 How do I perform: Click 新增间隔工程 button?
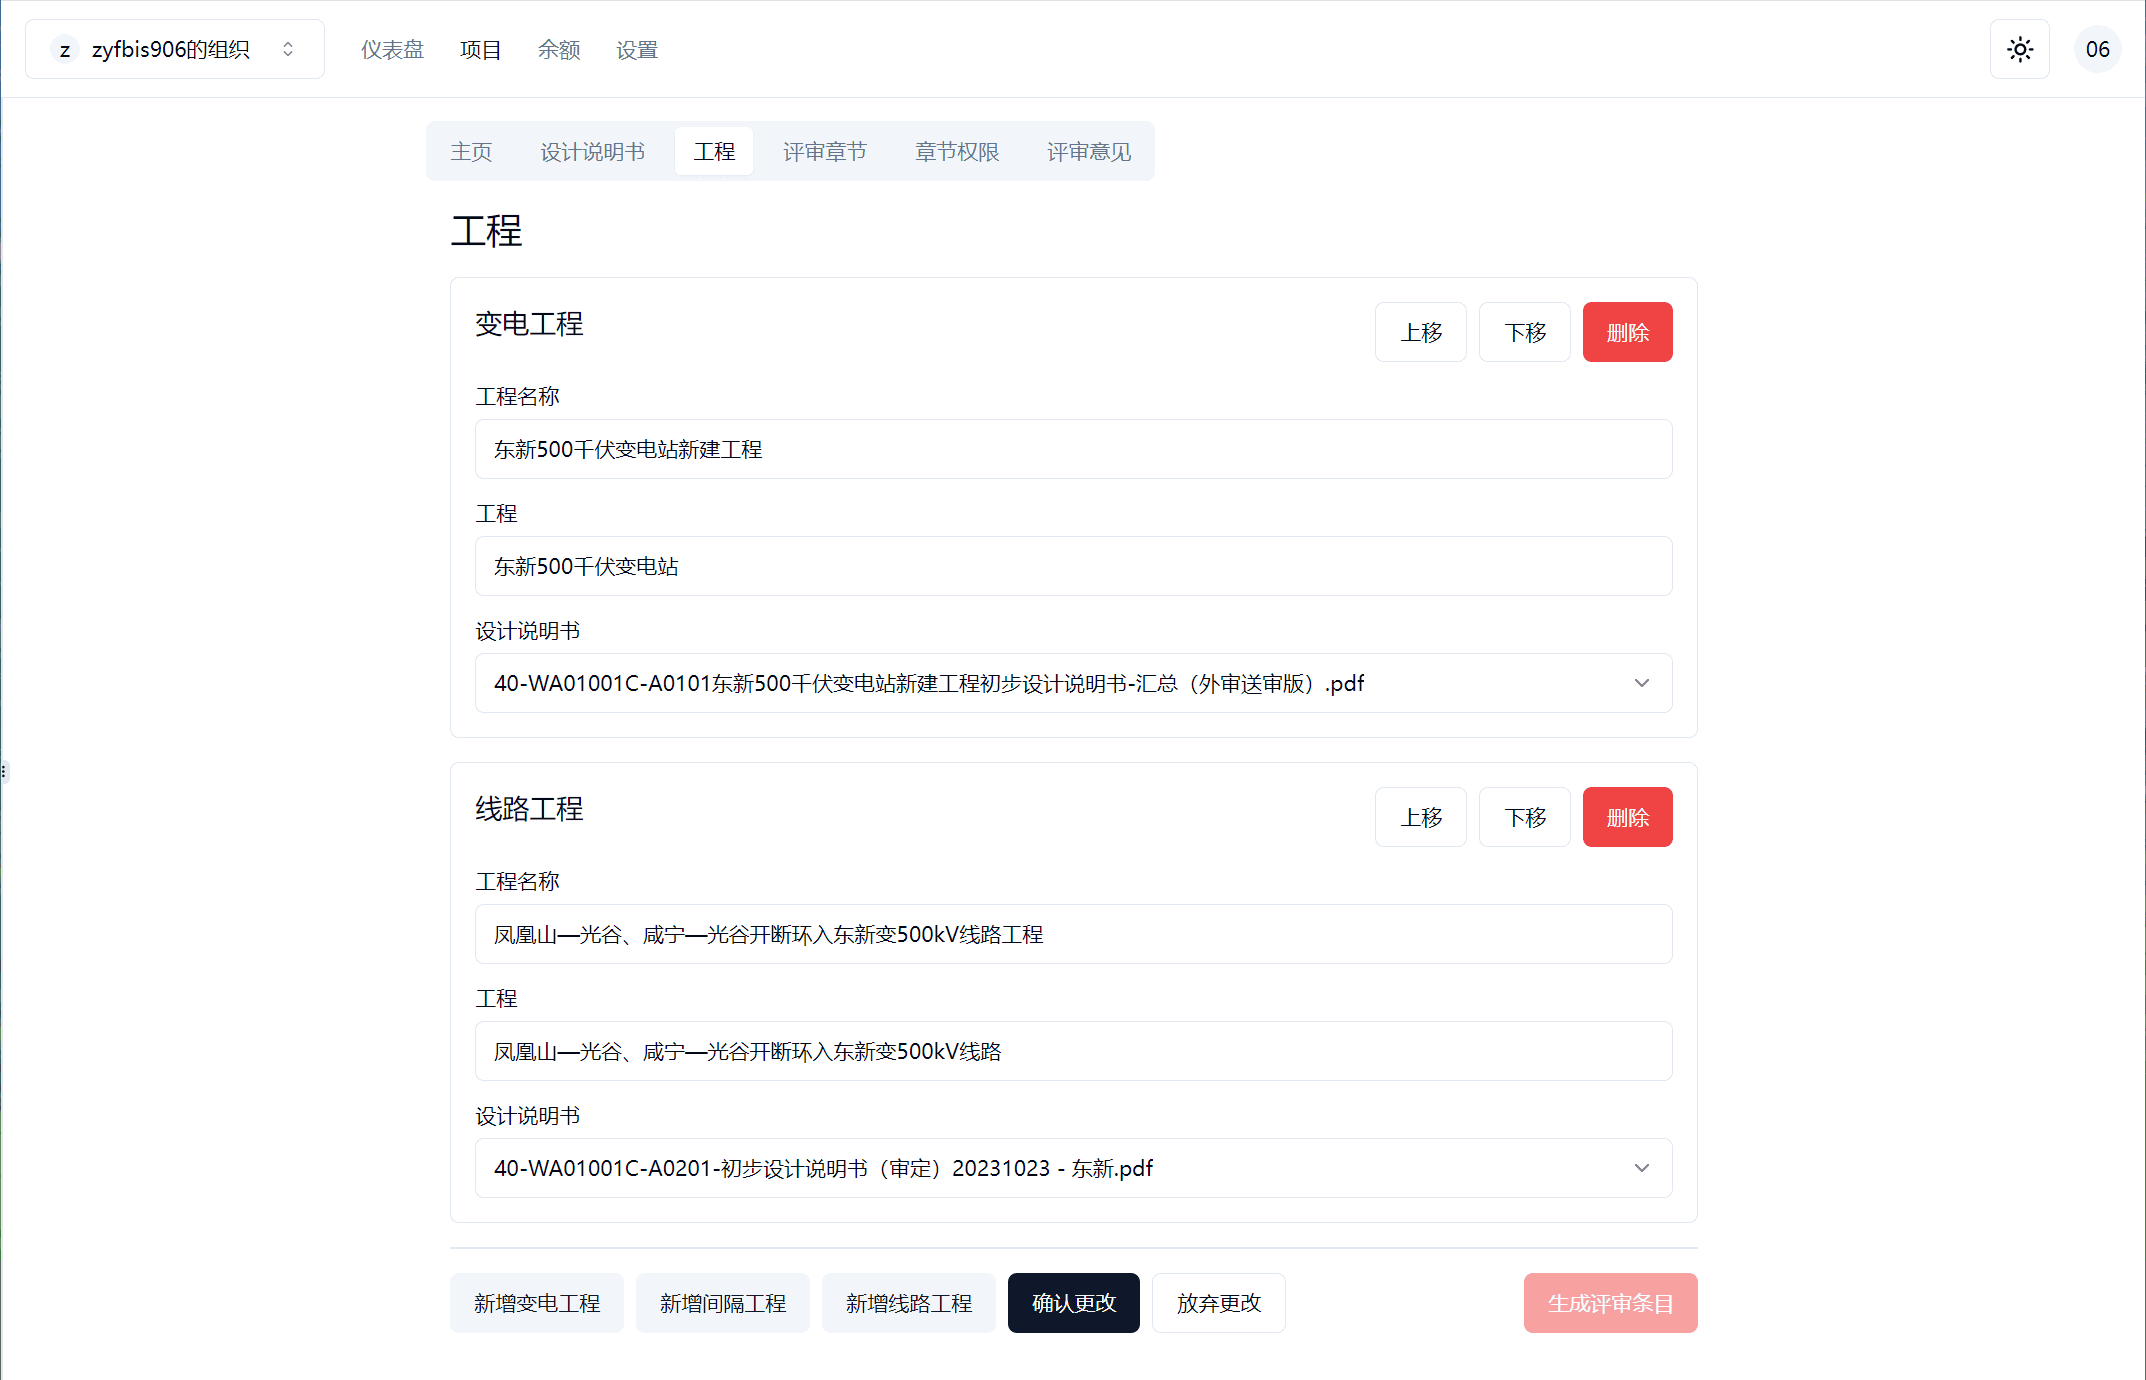(722, 1303)
